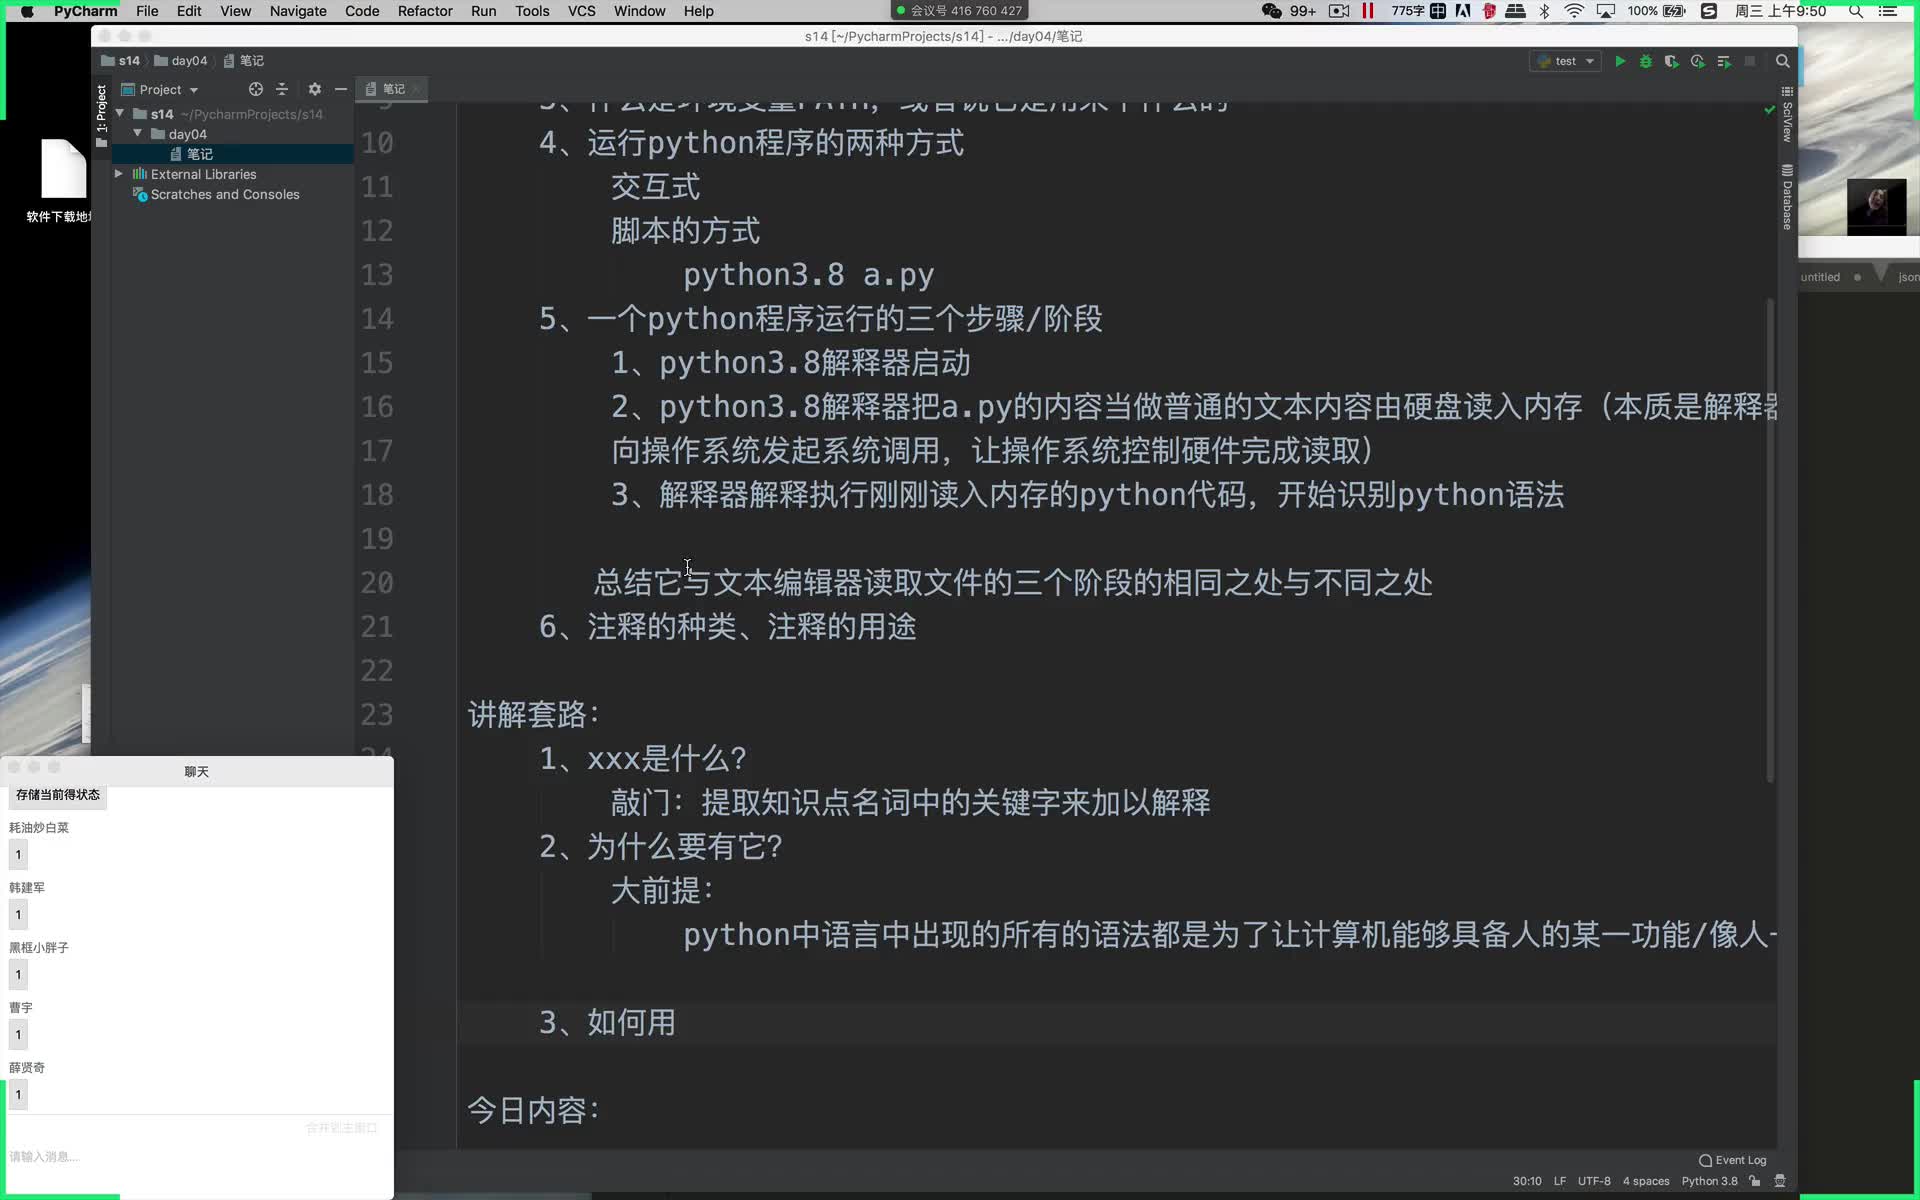Collapse all in Project panel
Viewport: 1920px width, 1200px height.
click(x=282, y=89)
